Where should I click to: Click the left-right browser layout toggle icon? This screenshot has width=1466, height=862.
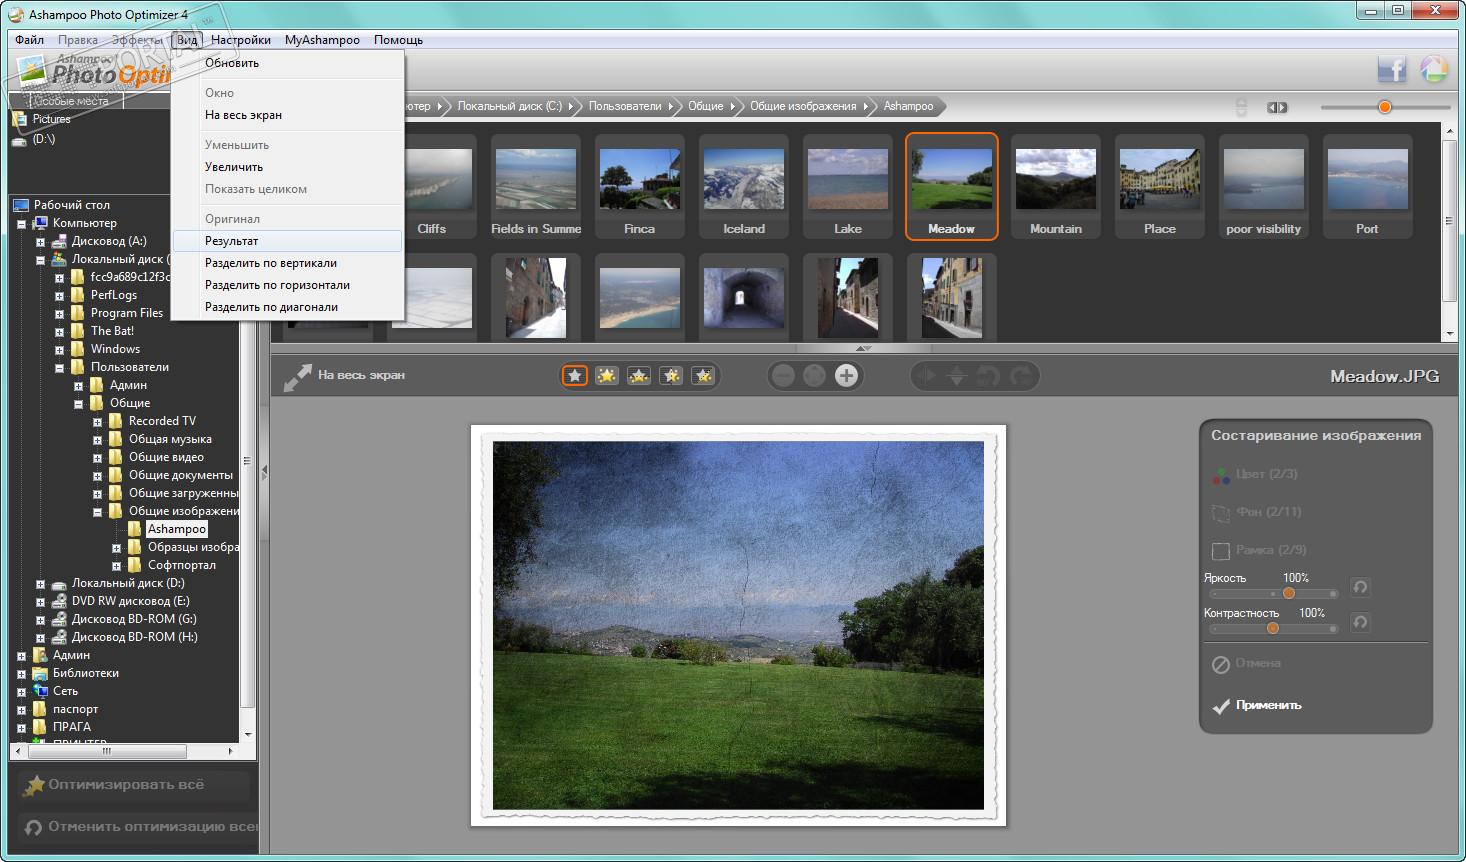[x=1277, y=107]
